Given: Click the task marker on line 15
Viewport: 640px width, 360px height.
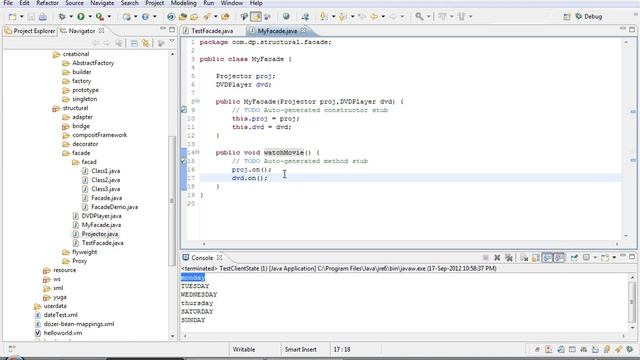Looking at the screenshot, I should [x=184, y=161].
